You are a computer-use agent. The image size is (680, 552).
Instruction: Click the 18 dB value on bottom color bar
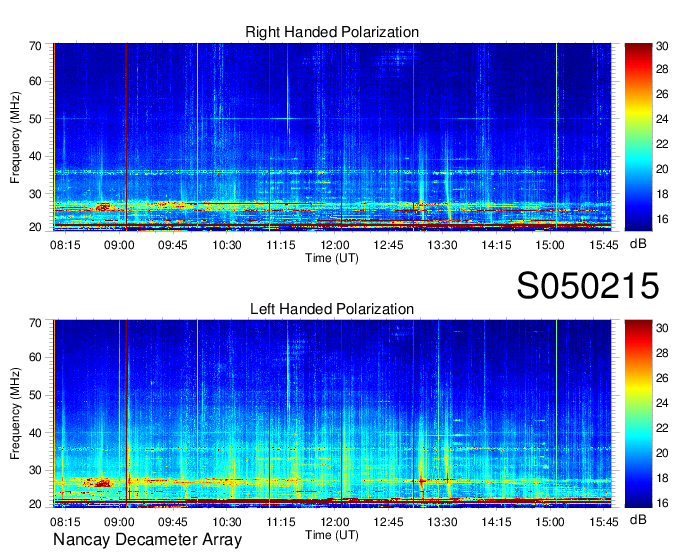[662, 478]
